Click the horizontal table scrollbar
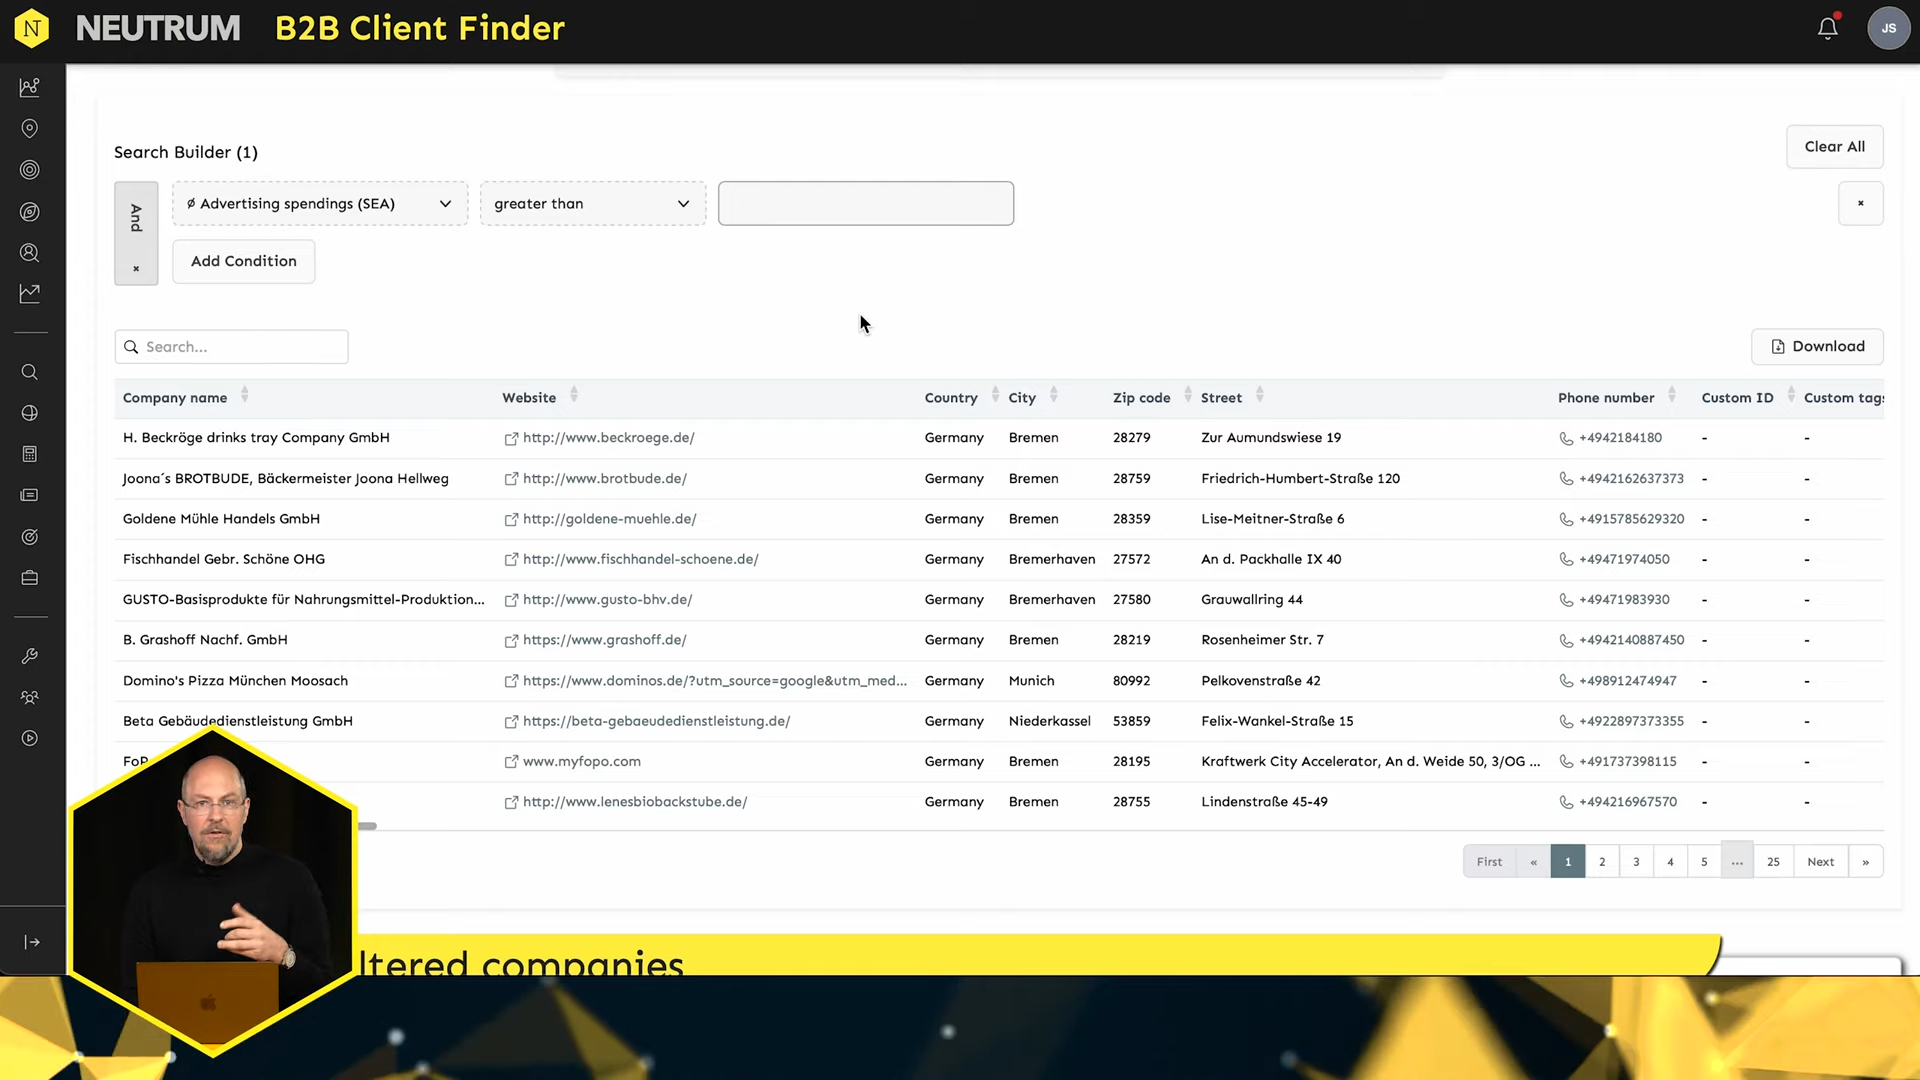 pyautogui.click(x=366, y=826)
